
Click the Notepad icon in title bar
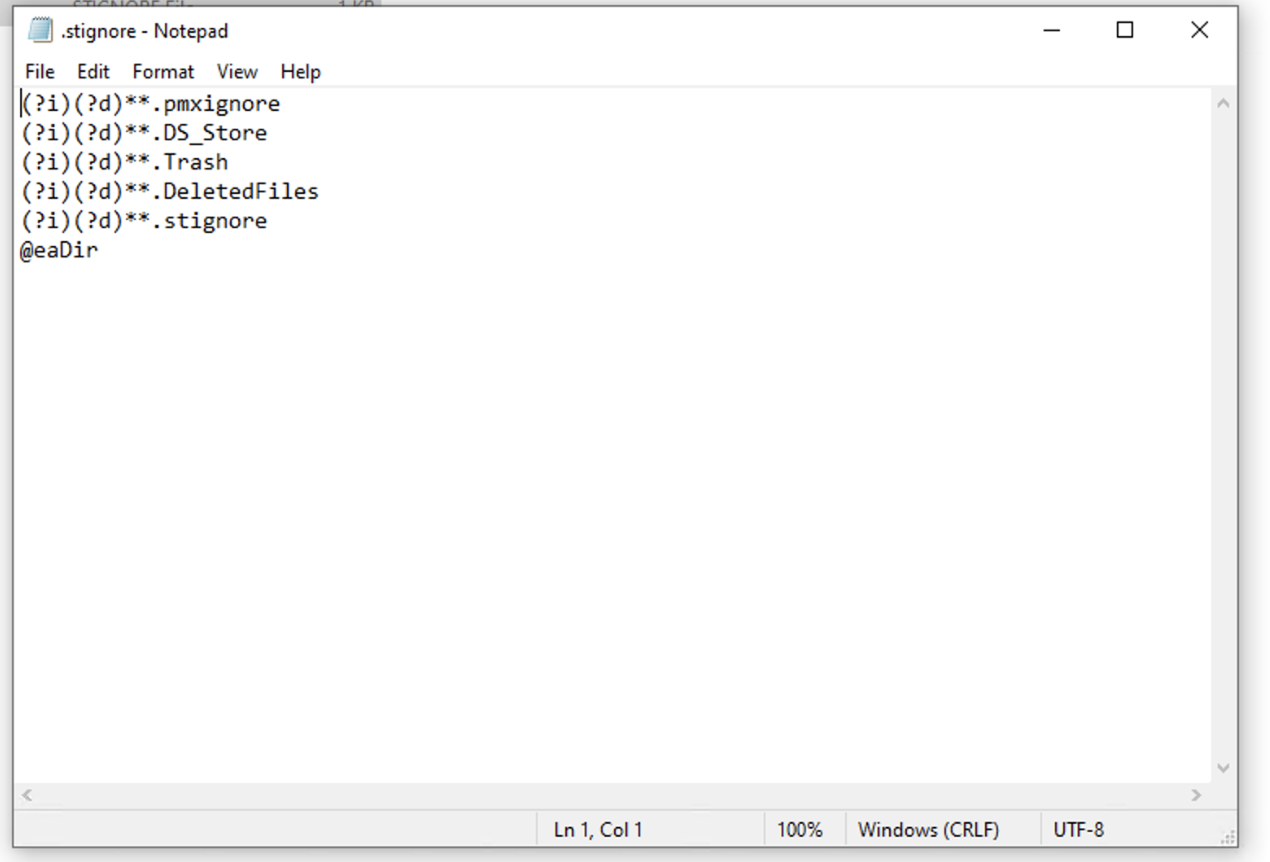point(40,31)
